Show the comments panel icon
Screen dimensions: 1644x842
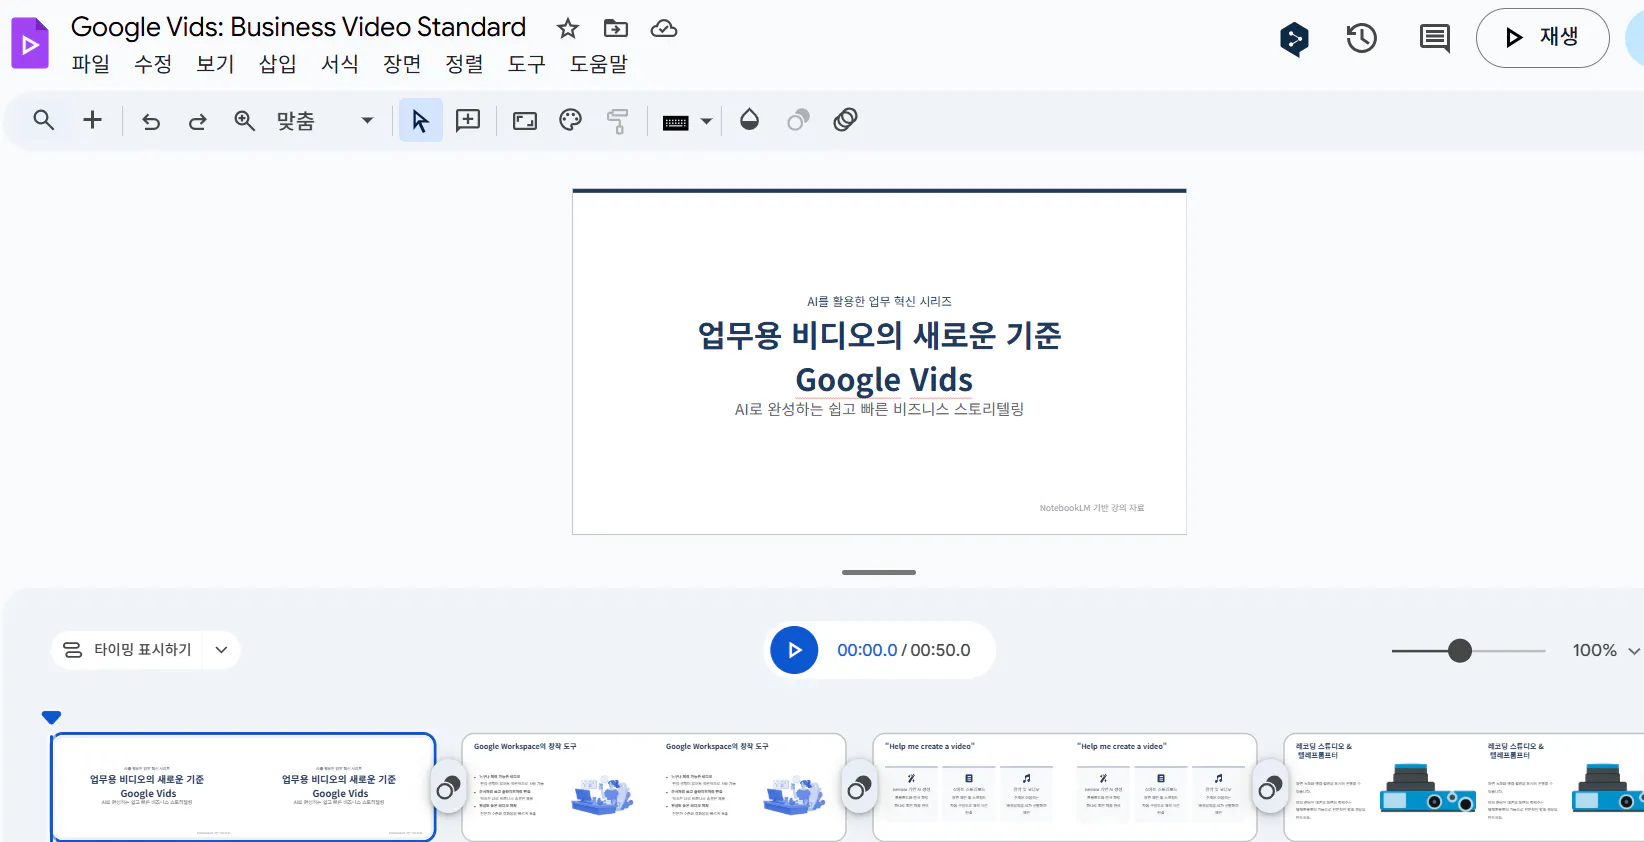(x=1435, y=39)
